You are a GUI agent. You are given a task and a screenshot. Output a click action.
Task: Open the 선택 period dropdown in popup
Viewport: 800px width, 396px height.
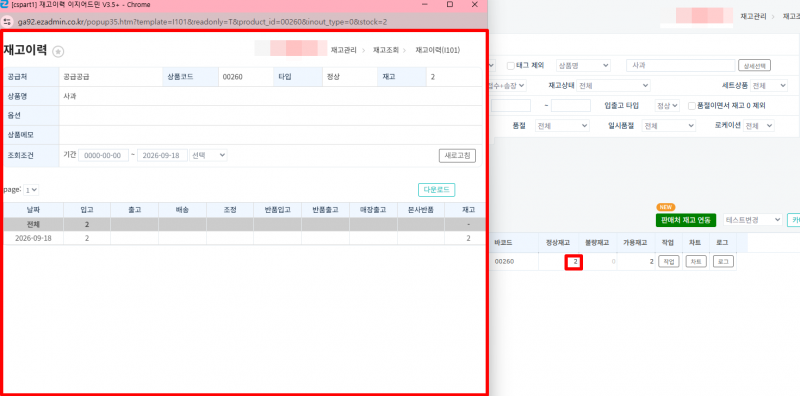point(208,155)
